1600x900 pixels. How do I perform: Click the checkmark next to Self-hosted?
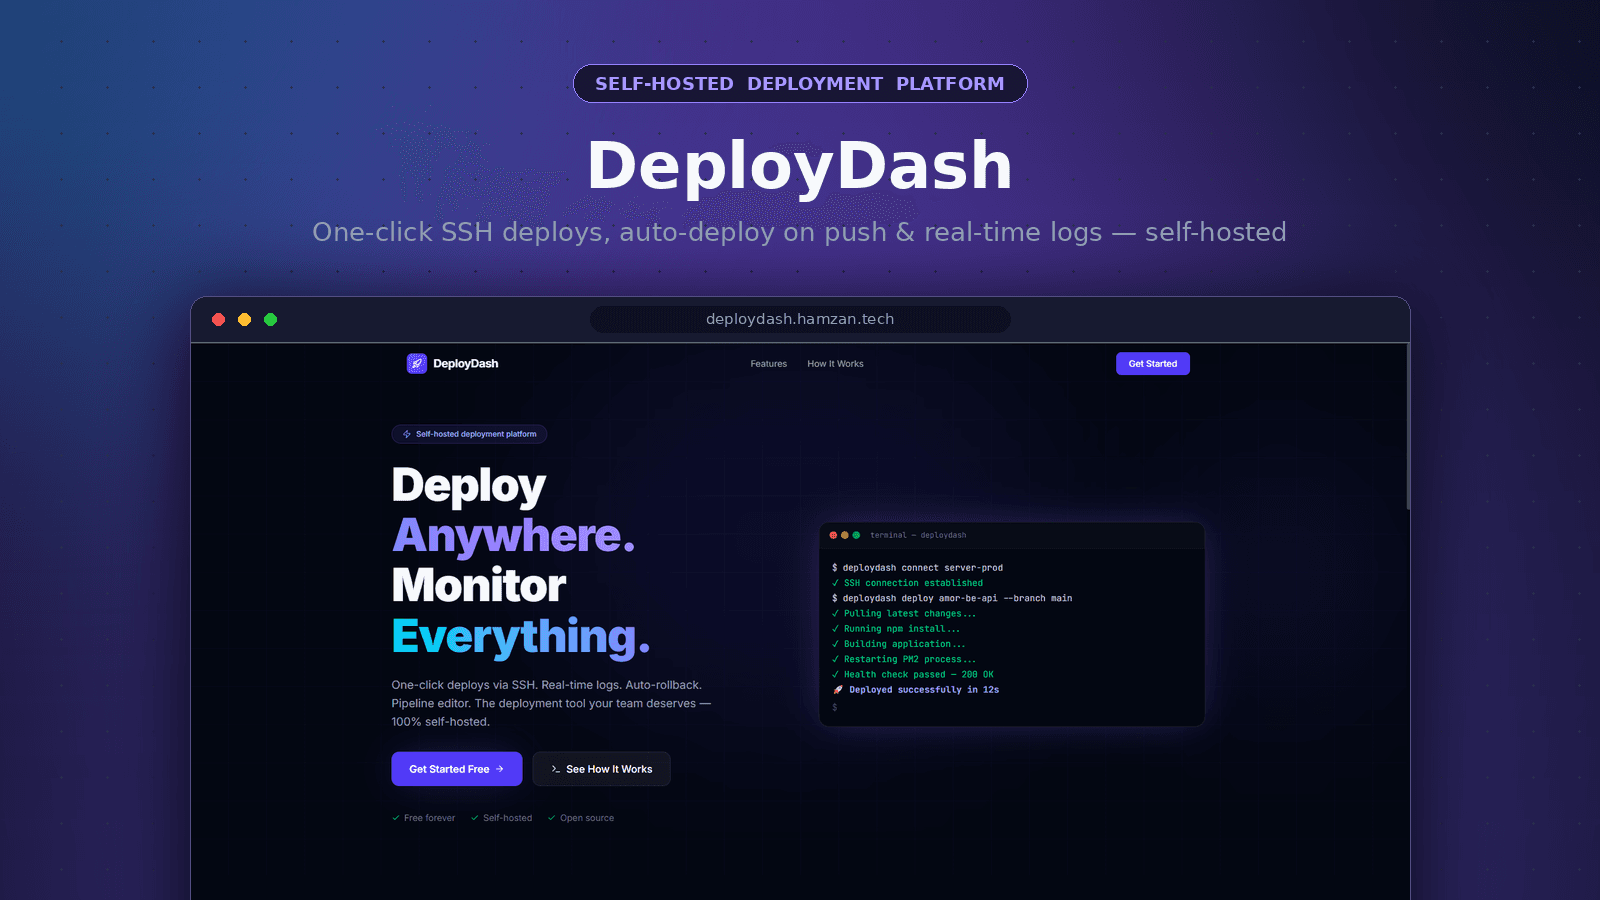pos(475,818)
